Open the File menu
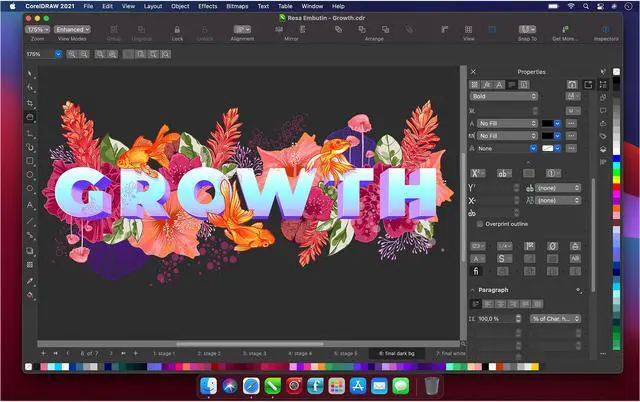Image resolution: width=640 pixels, height=402 pixels. (88, 6)
